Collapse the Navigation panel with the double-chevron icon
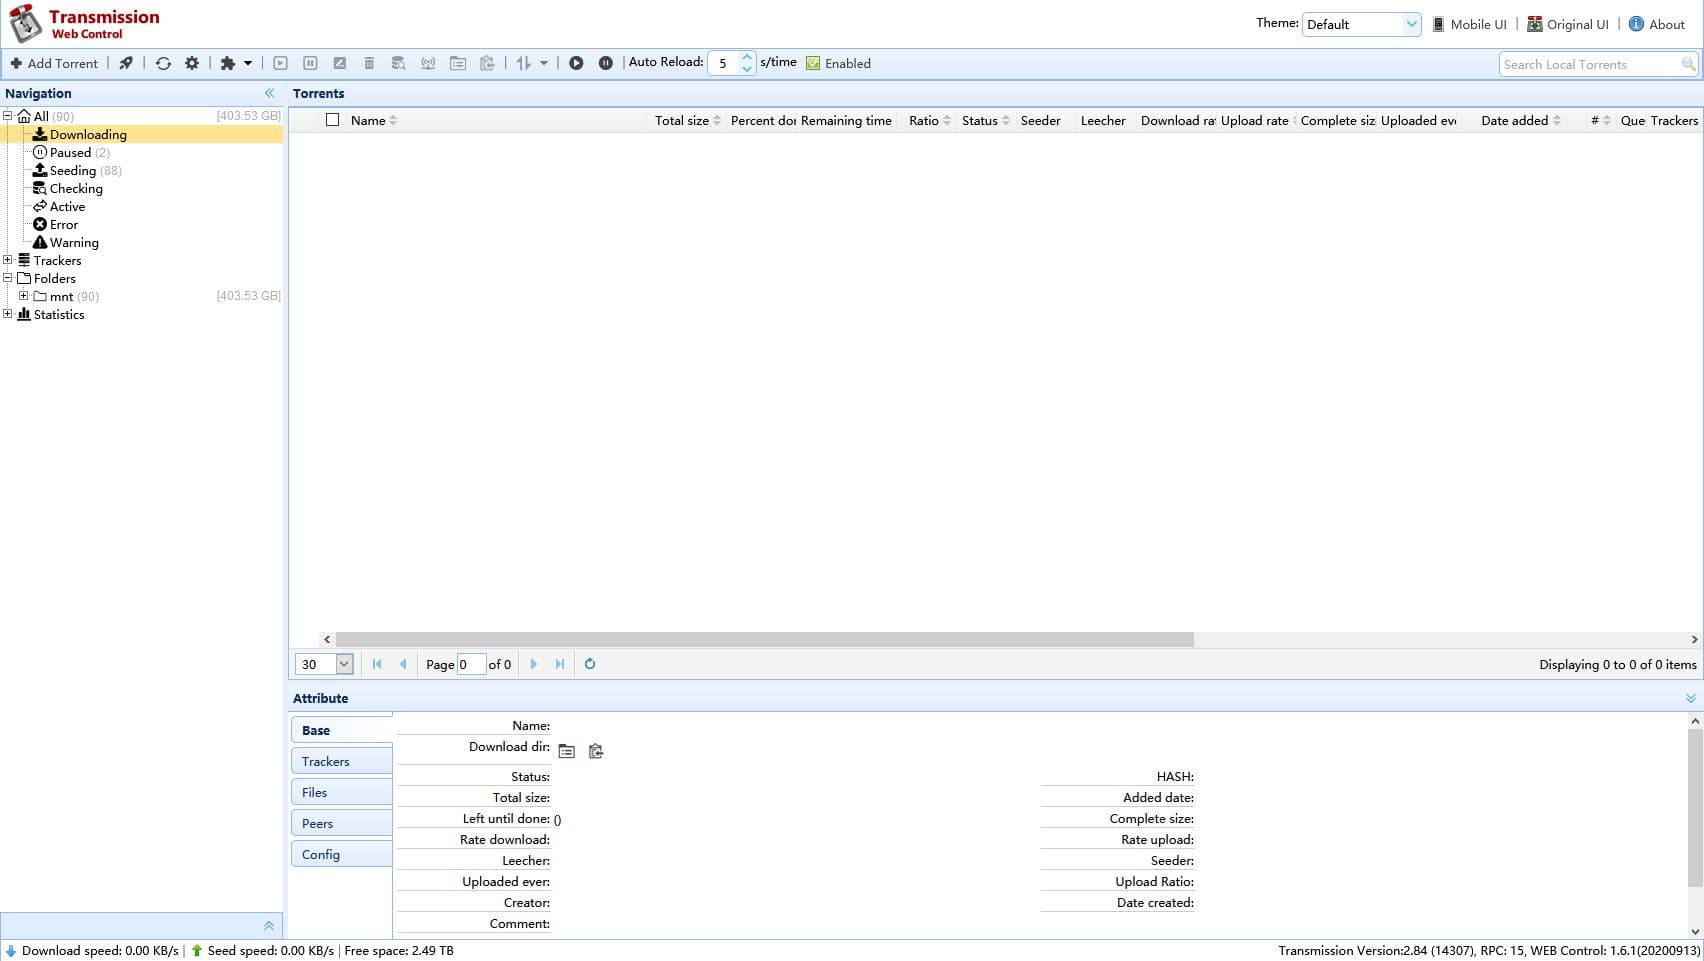1704x961 pixels. click(269, 92)
